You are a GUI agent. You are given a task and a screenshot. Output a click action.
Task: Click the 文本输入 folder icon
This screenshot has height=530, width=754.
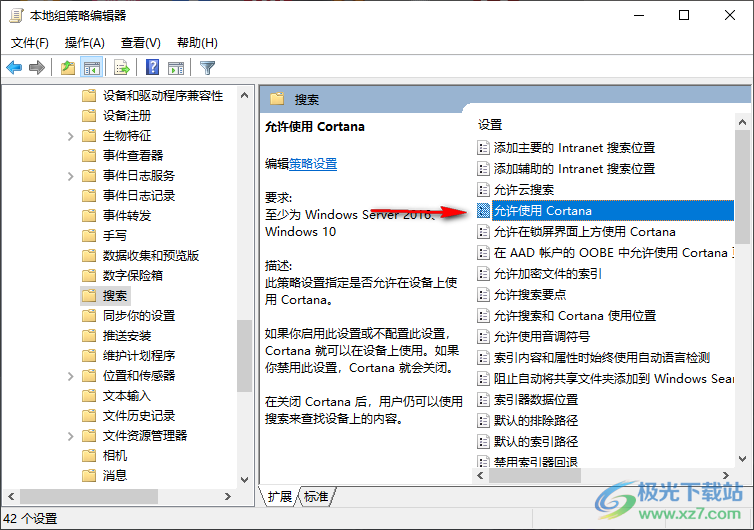pos(89,396)
